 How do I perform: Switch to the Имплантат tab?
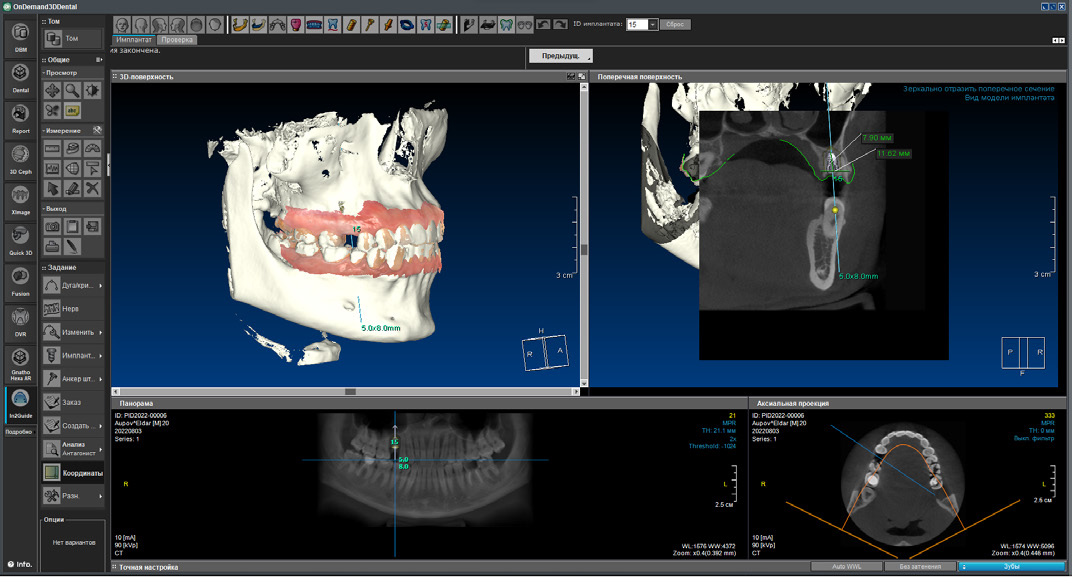134,40
